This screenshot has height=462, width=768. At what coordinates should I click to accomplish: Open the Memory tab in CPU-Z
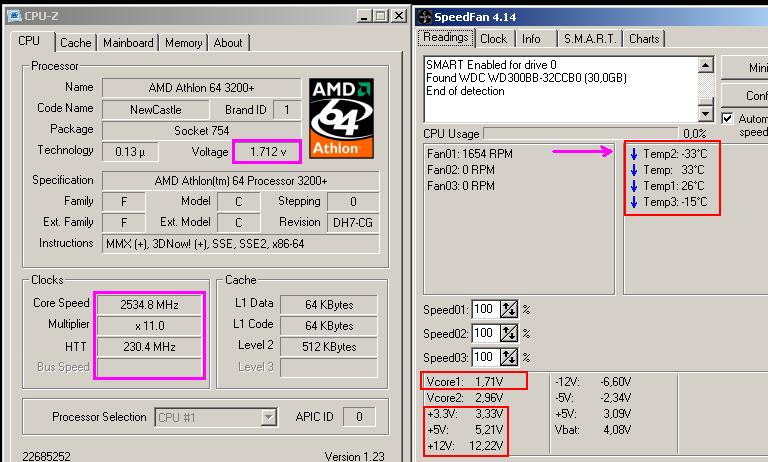183,43
